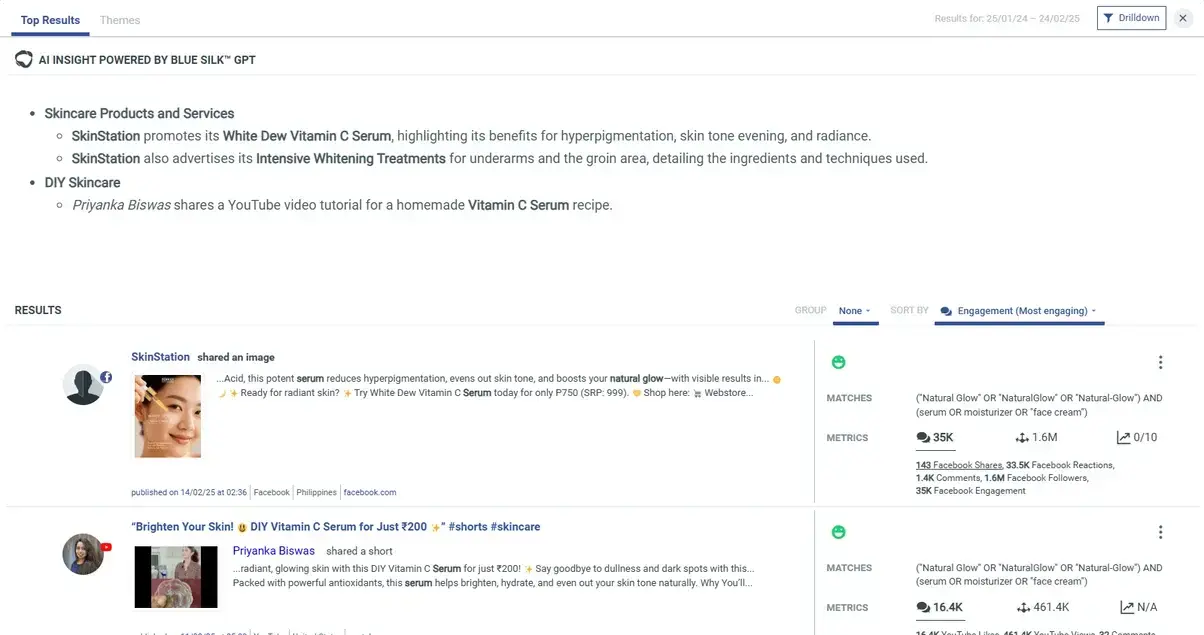
Task: Click the green sentiment smiley on SkinStation result
Action: [838, 362]
